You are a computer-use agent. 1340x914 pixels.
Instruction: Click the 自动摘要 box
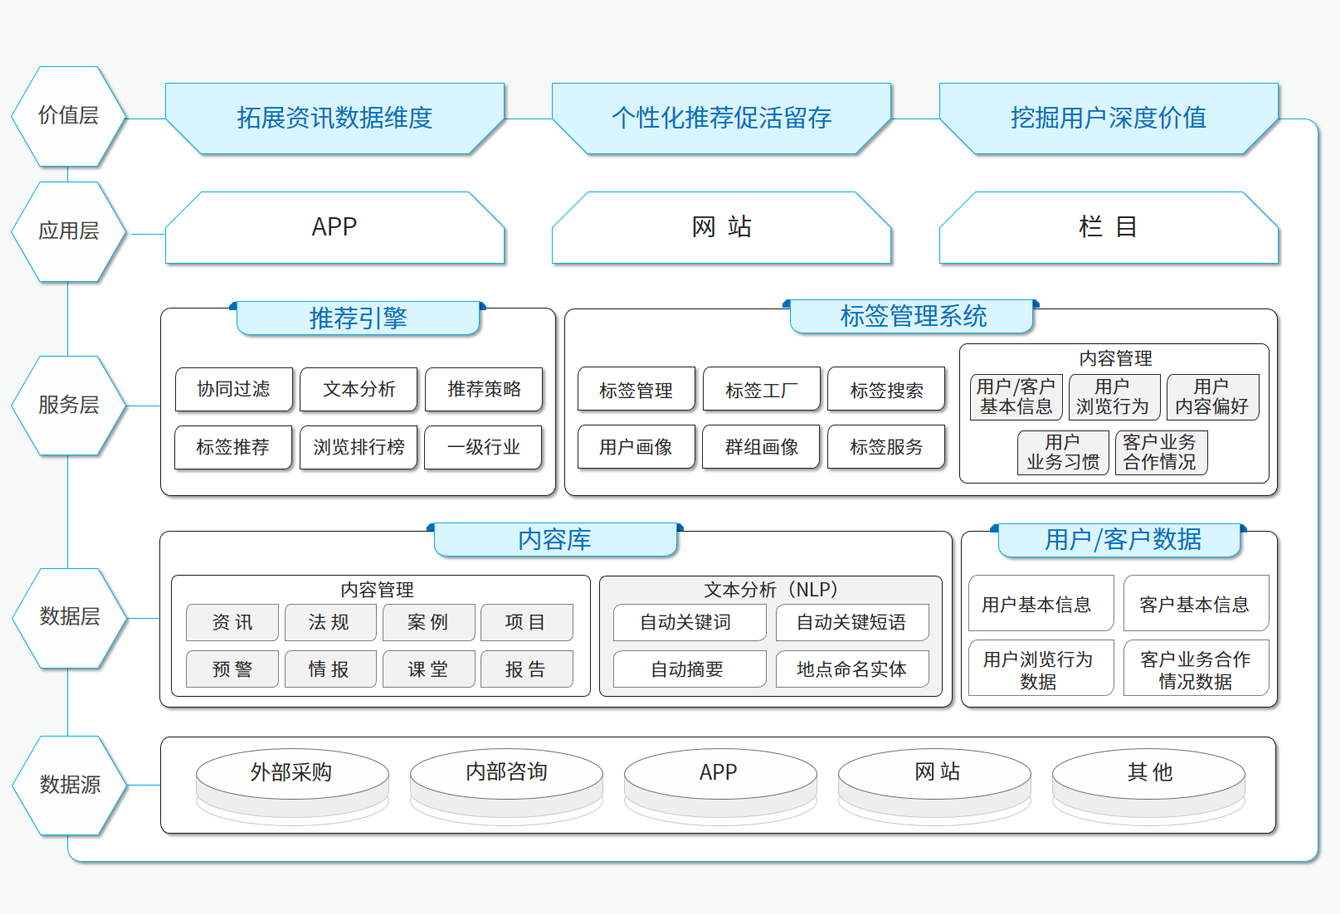[x=689, y=669]
